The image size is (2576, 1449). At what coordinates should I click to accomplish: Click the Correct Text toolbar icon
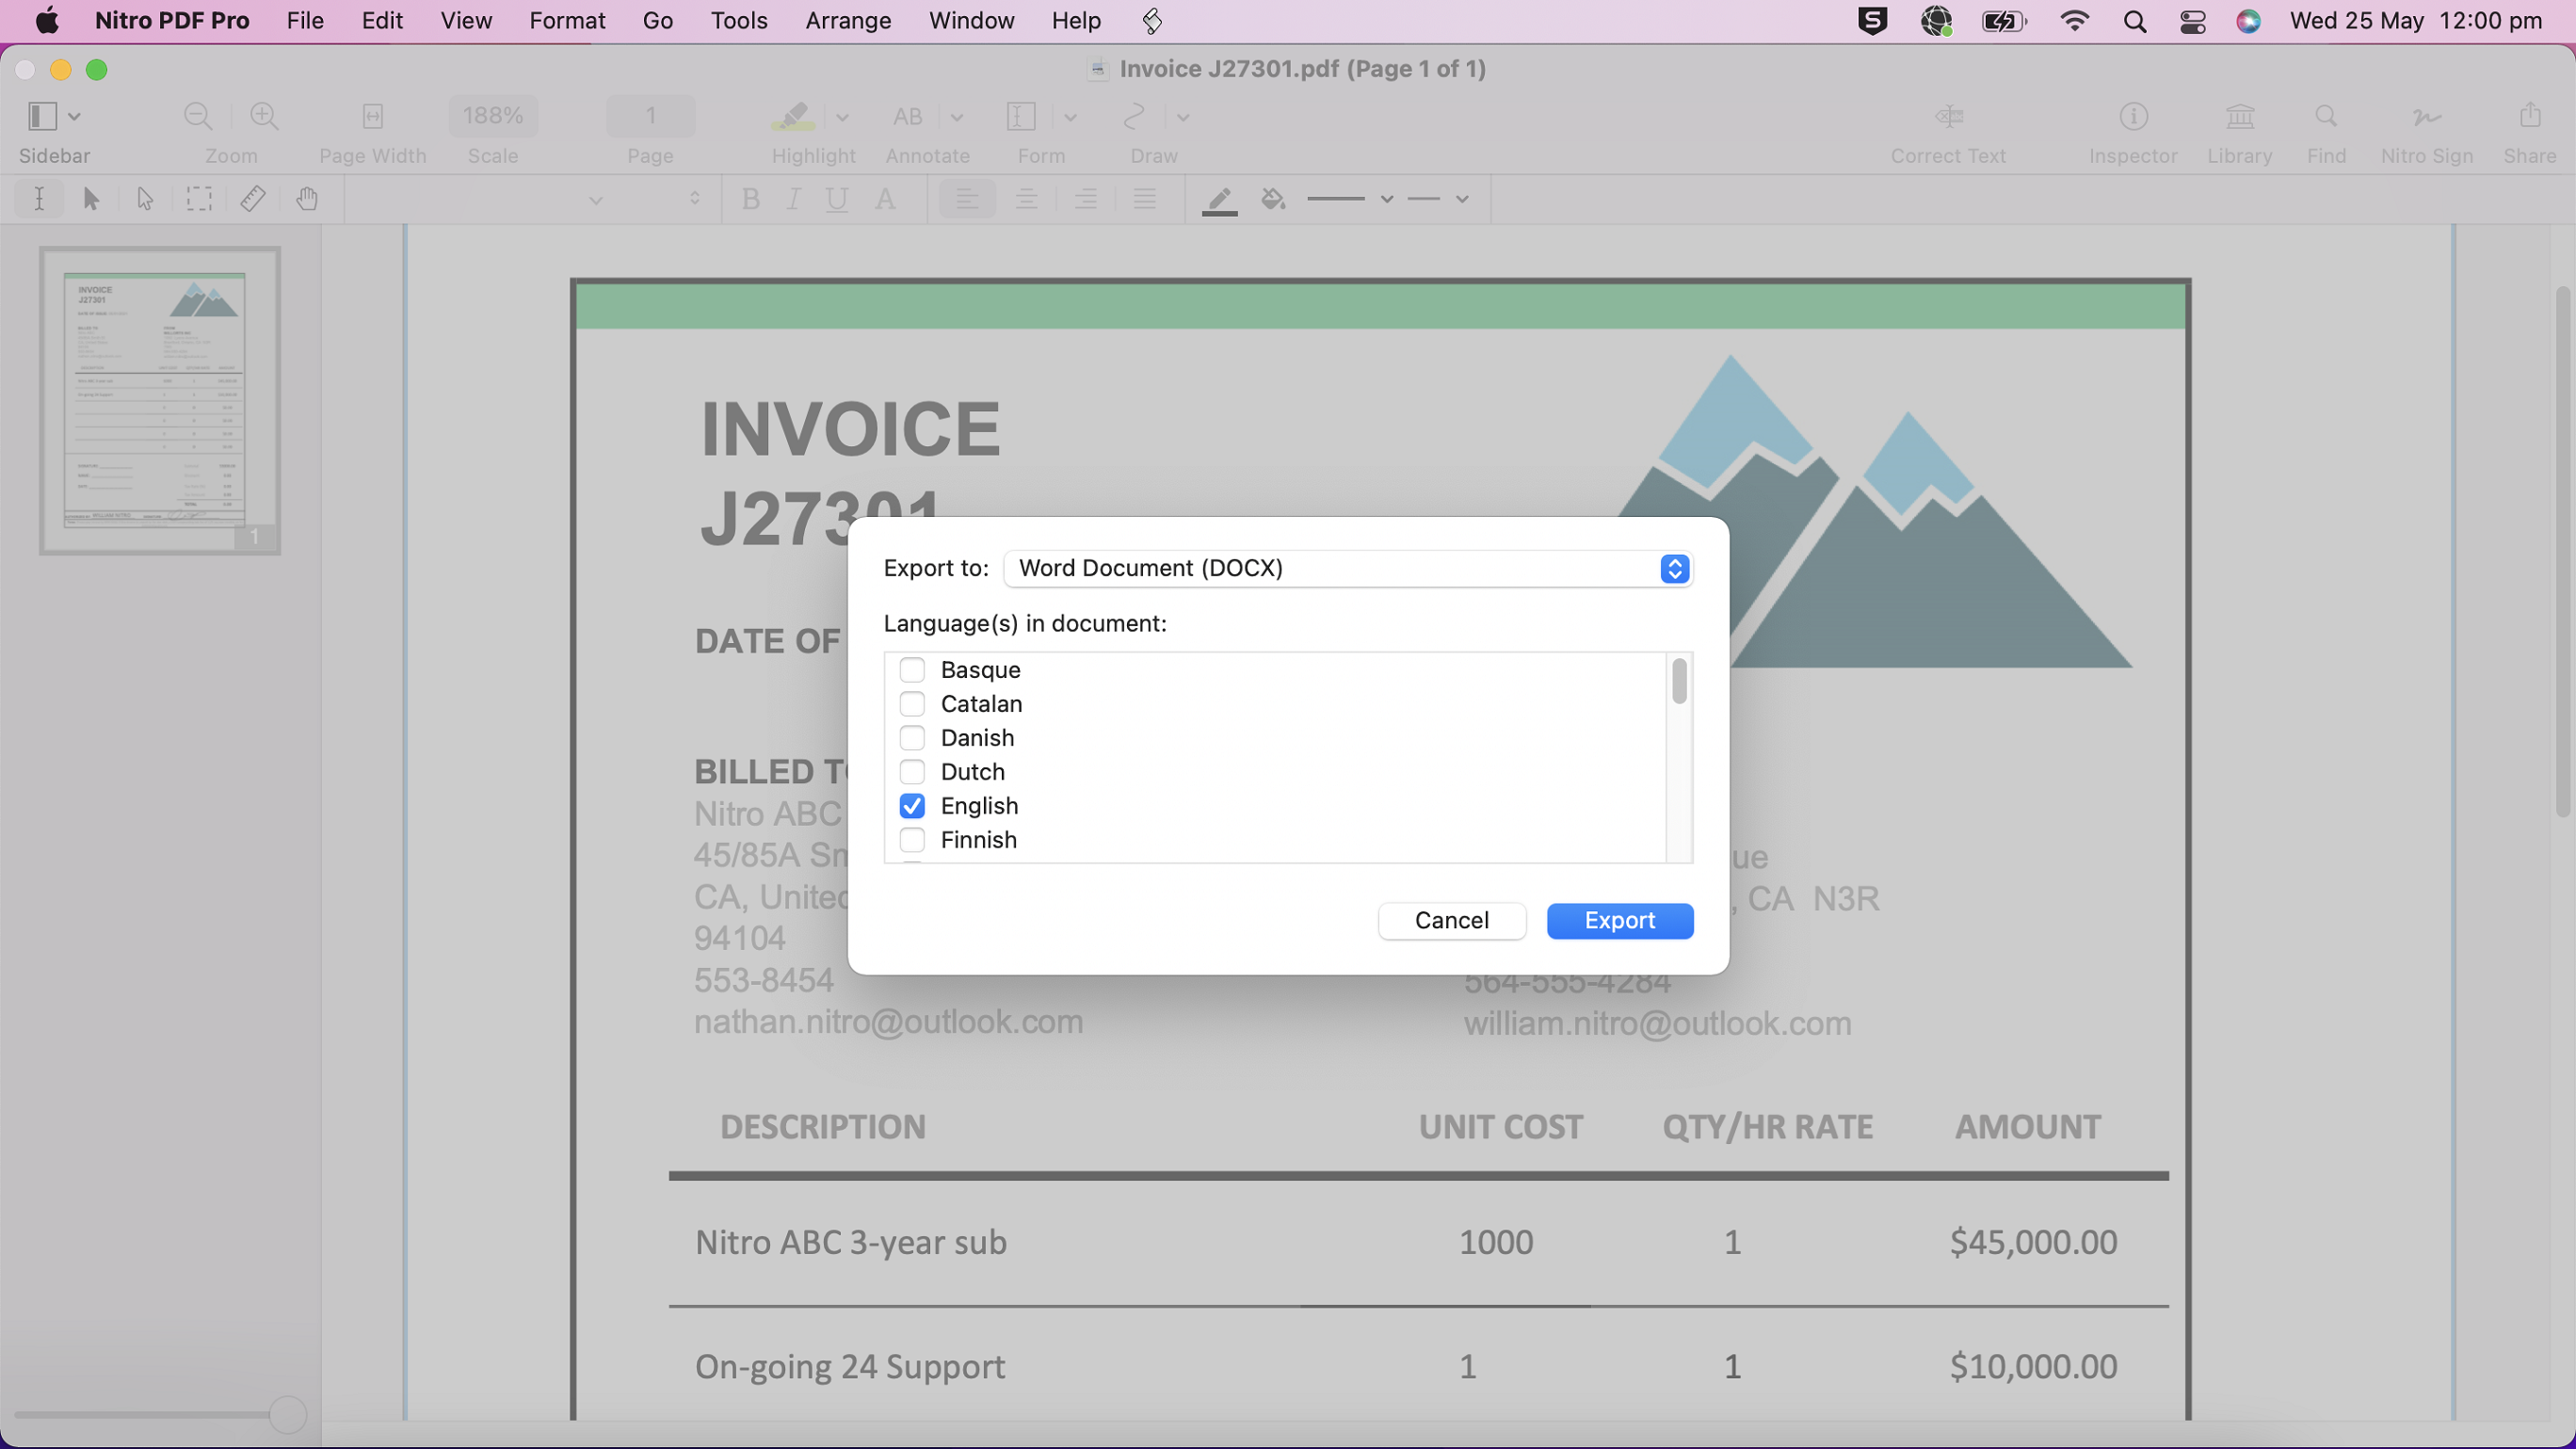pos(1948,117)
